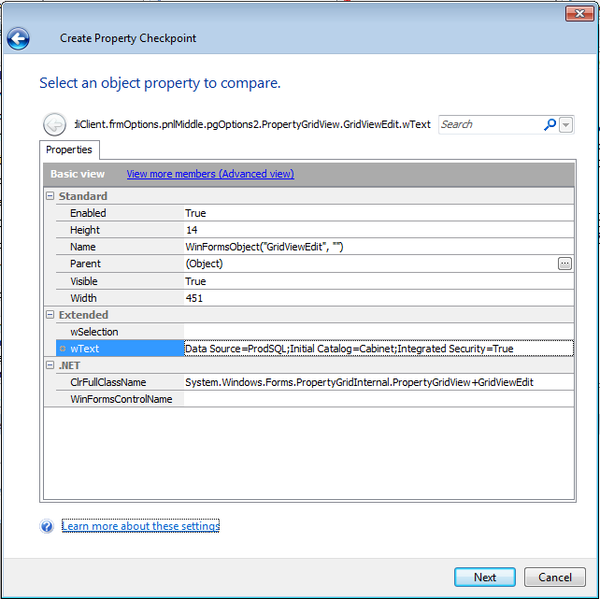Select the ClrFullClassName property row
The image size is (600, 599).
[x=108, y=383]
